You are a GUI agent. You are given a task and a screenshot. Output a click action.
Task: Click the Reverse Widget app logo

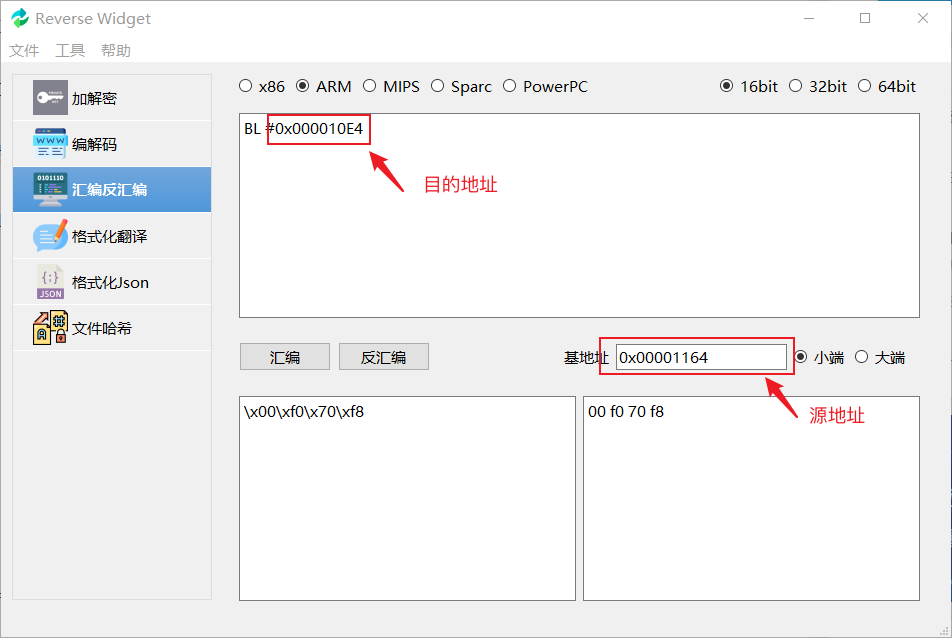coord(20,18)
